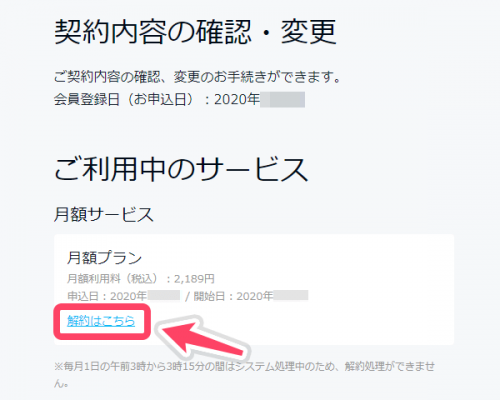This screenshot has width=500, height=400.
Task: Click the blurred date after 申込日
Action: click(x=164, y=295)
